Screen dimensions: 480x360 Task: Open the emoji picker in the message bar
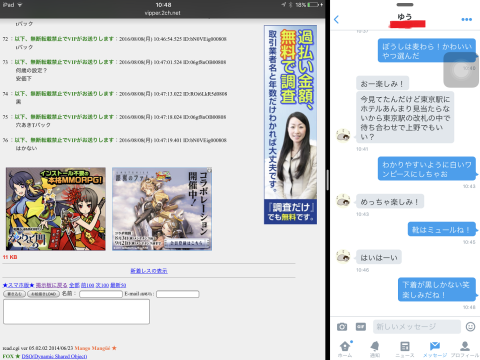pos(470,327)
